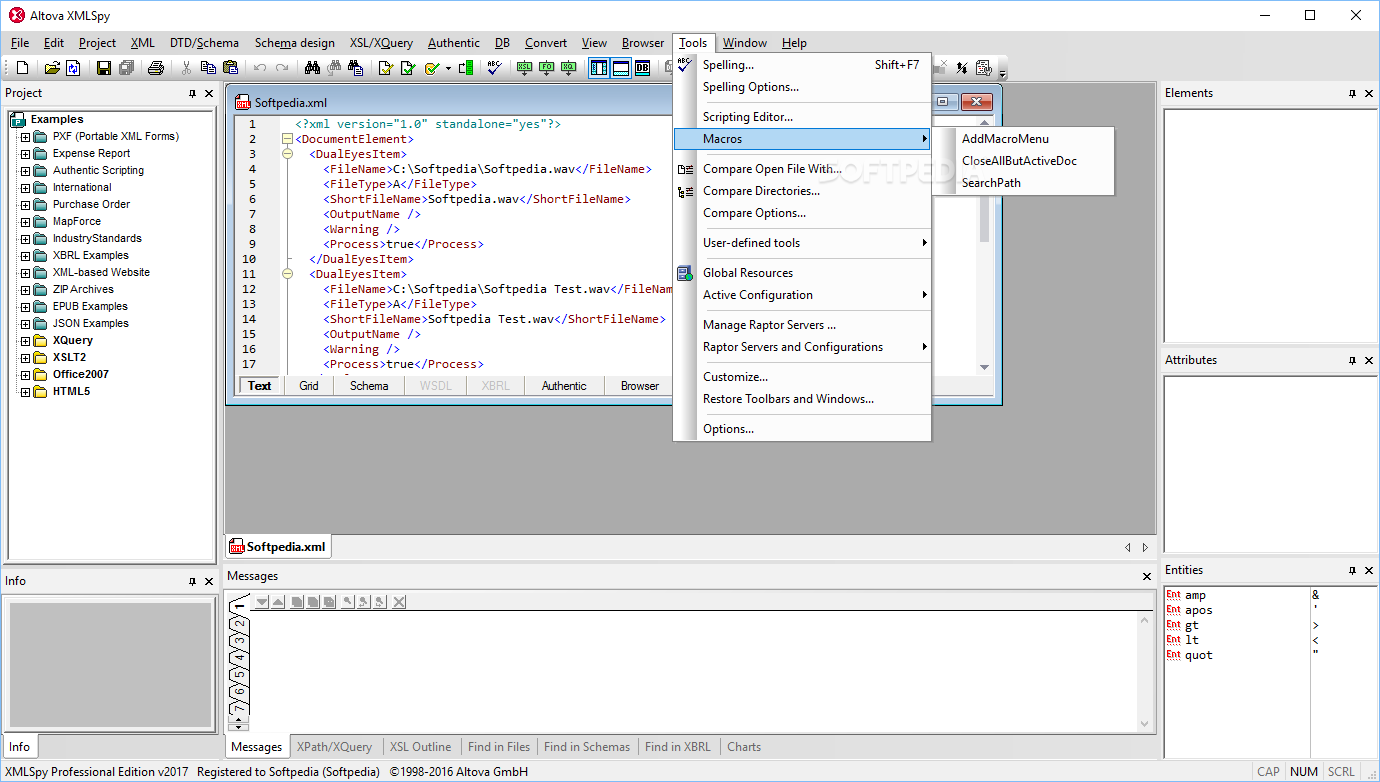The height and width of the screenshot is (782, 1380).
Task: Click the spelling check ABC toolbar icon
Action: (494, 68)
